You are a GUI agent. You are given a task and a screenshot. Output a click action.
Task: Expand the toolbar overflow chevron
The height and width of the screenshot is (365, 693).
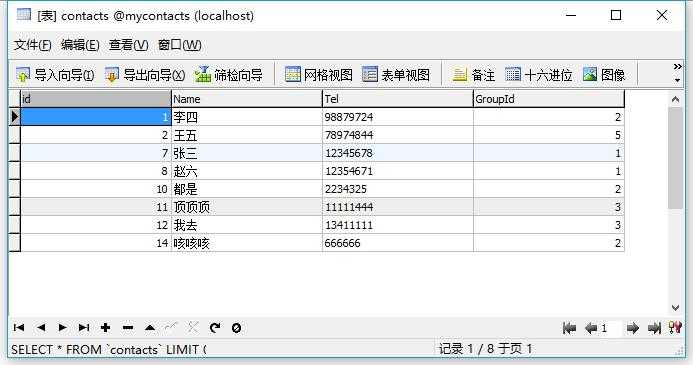pos(677,66)
